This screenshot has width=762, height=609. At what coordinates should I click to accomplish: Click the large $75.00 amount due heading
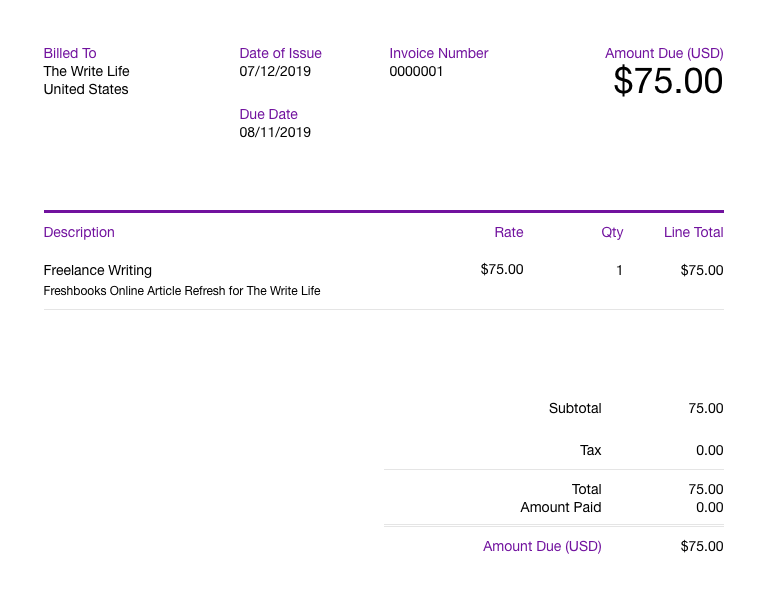[667, 81]
